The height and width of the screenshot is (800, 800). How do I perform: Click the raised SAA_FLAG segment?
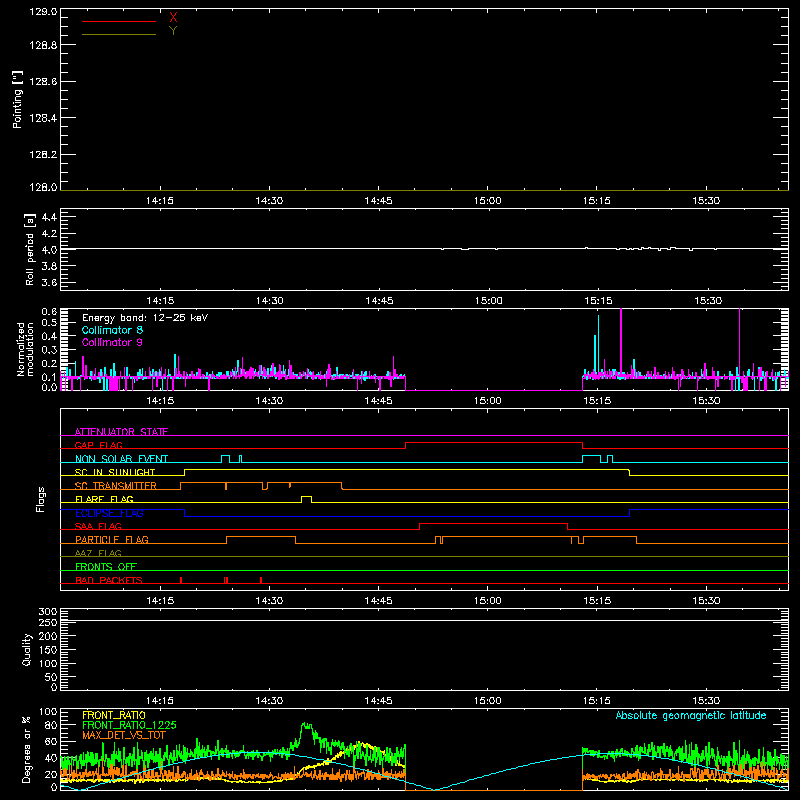point(493,523)
